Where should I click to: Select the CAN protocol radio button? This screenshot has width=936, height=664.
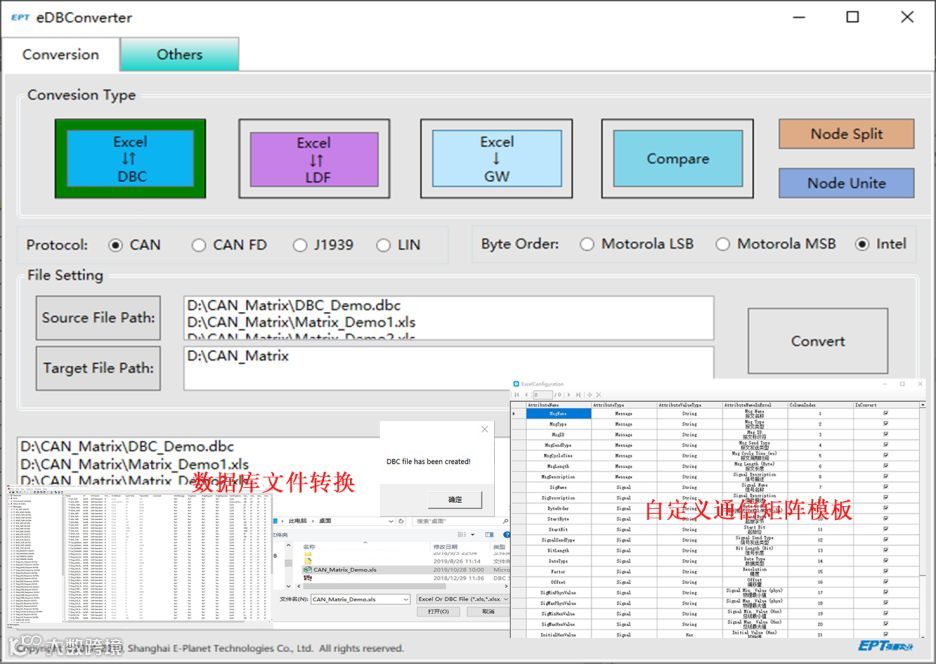[x=116, y=245]
